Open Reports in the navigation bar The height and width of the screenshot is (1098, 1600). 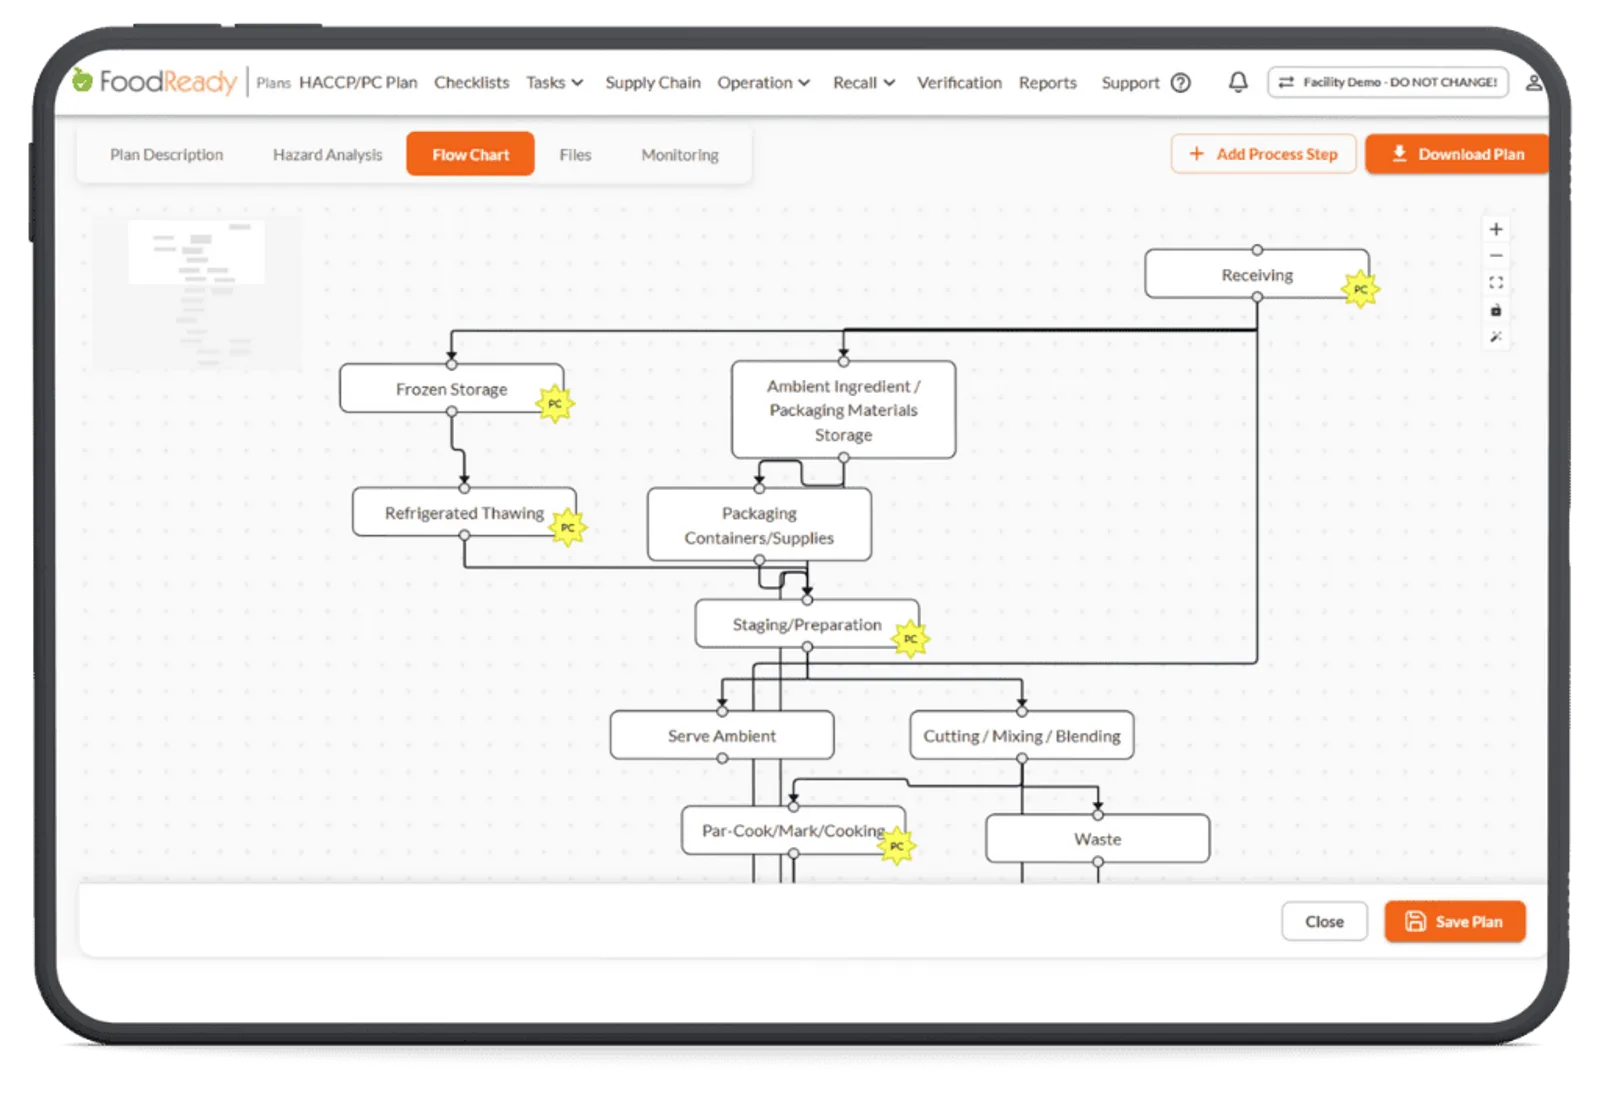coord(1048,83)
